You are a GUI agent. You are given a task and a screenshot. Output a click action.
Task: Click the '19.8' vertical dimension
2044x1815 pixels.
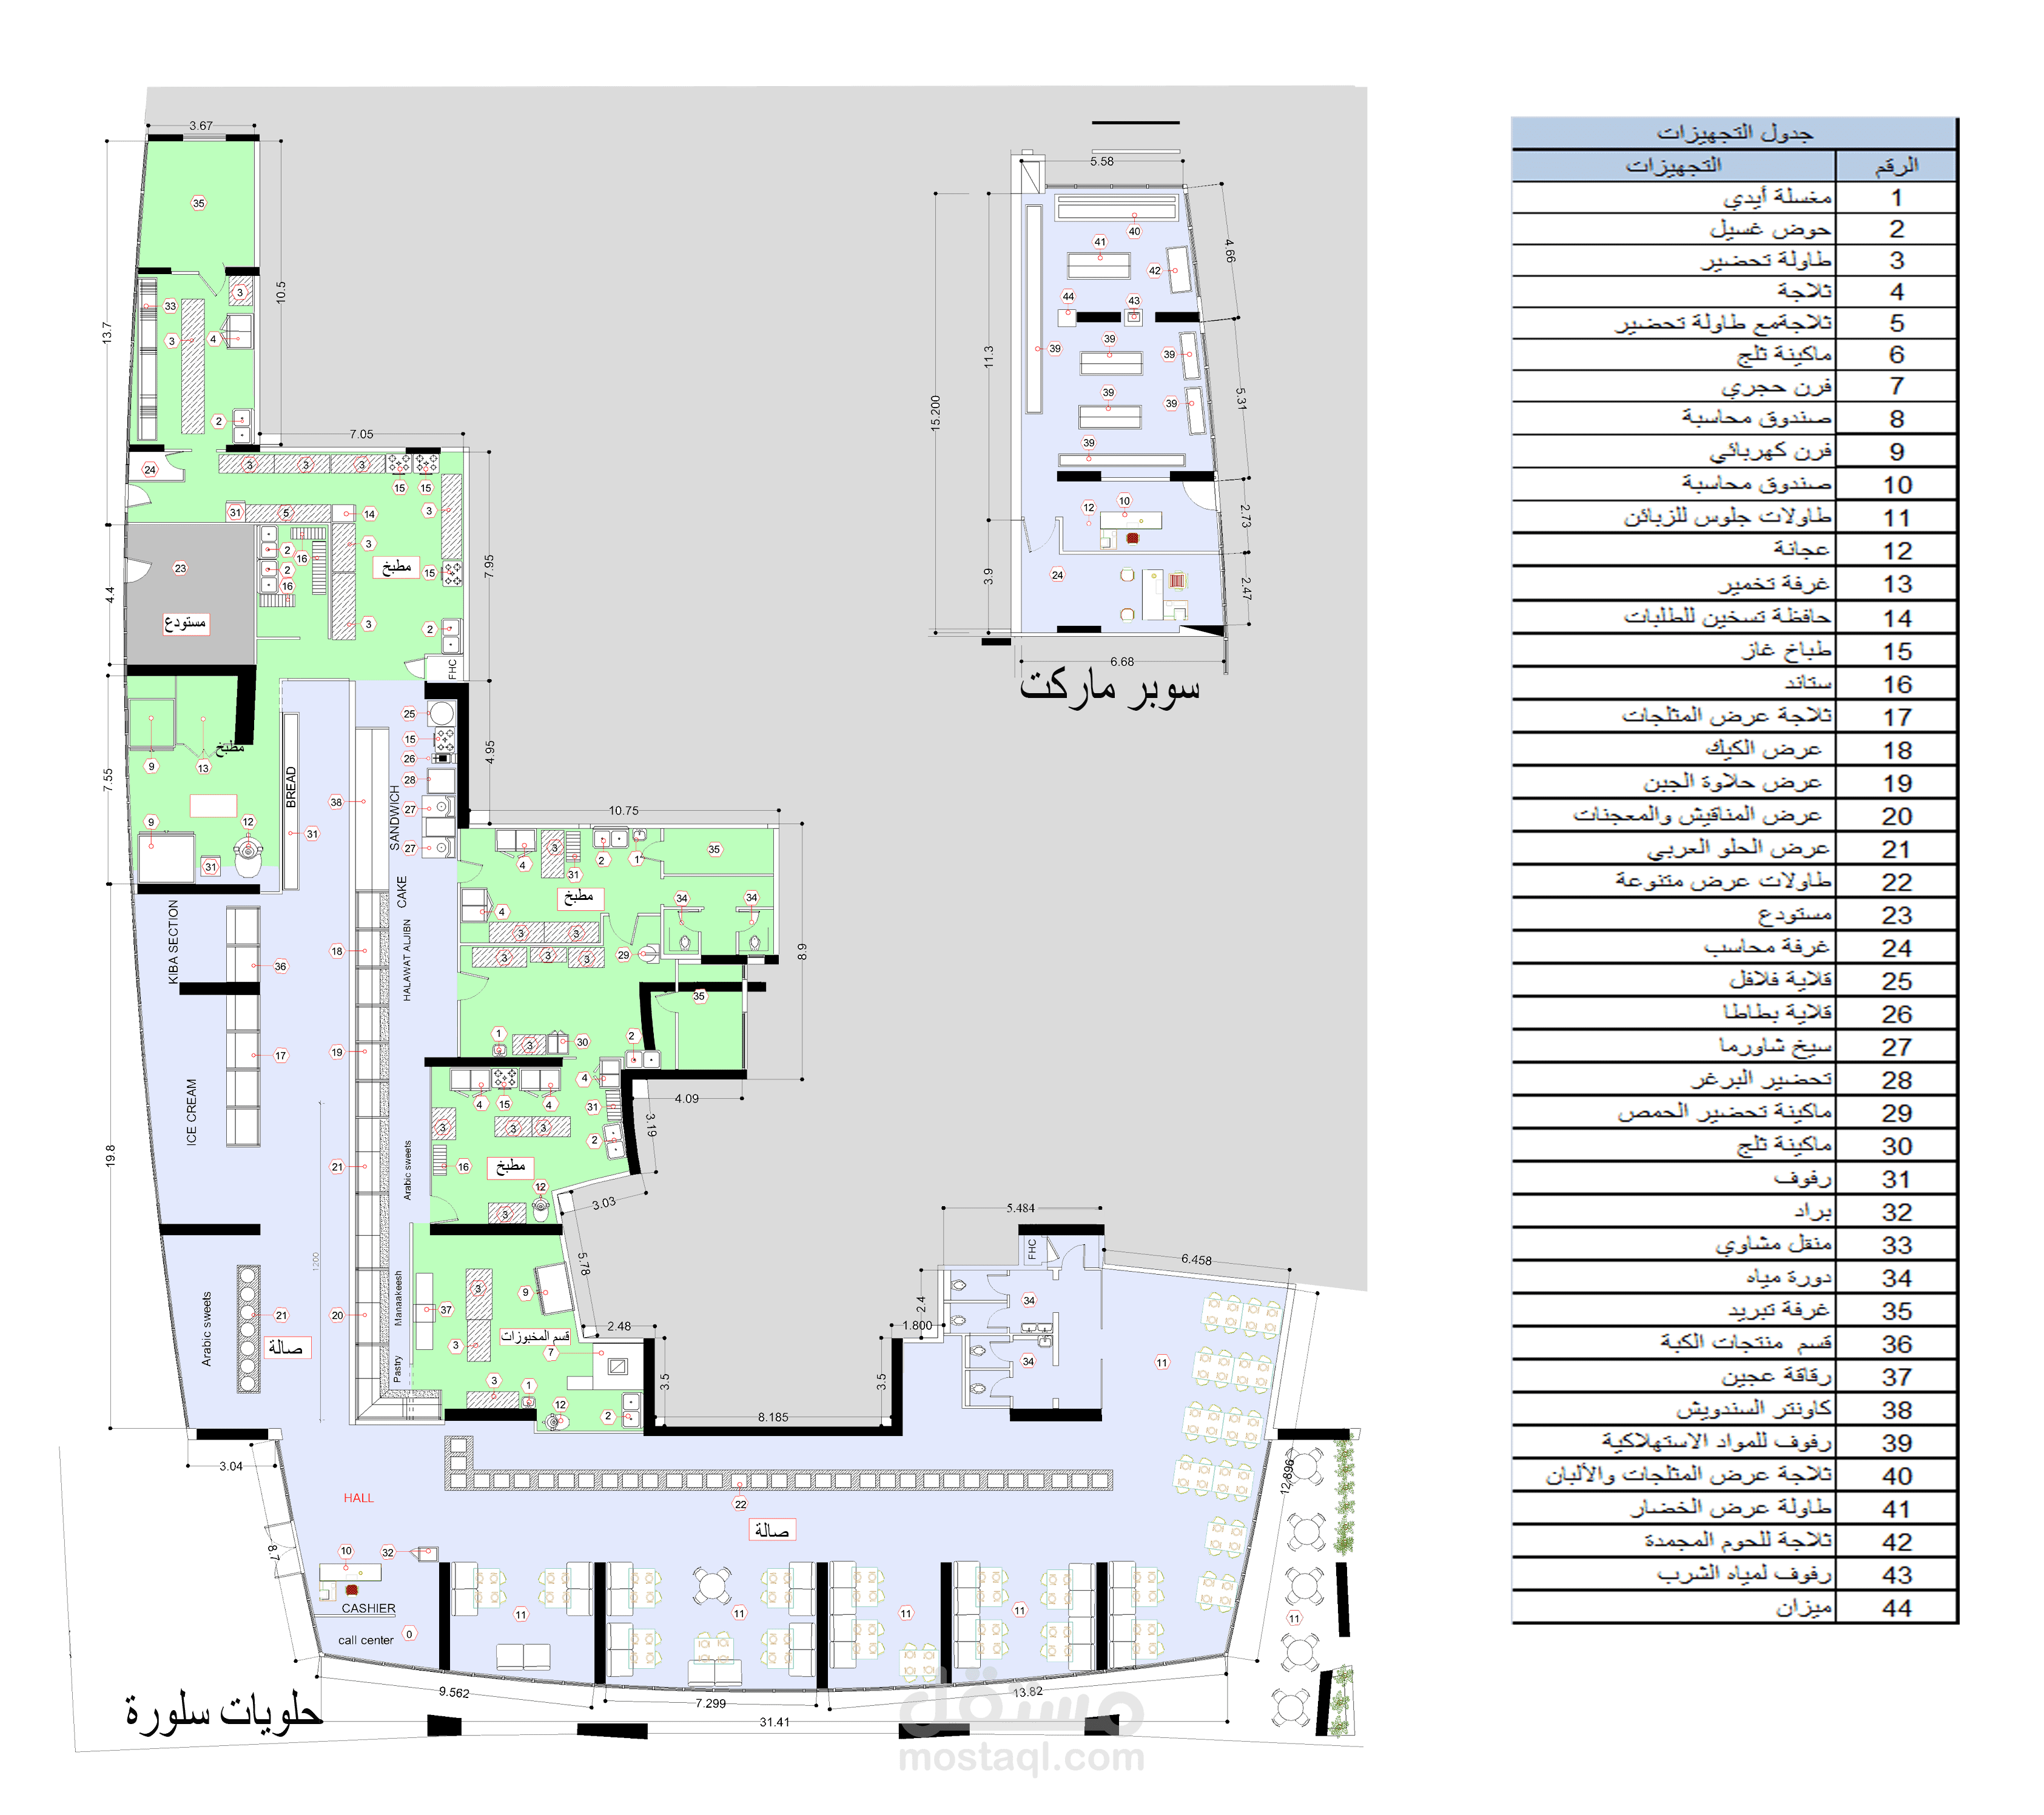[110, 1155]
